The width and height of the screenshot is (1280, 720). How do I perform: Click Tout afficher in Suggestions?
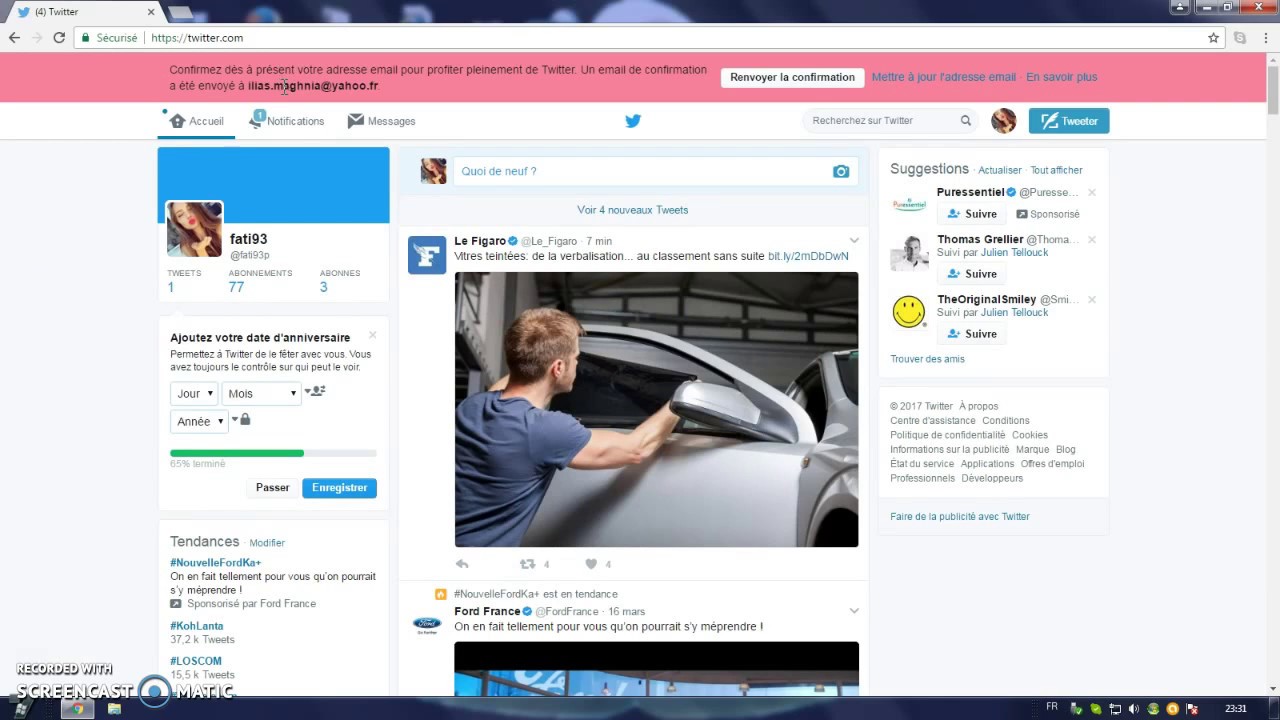1057,171
